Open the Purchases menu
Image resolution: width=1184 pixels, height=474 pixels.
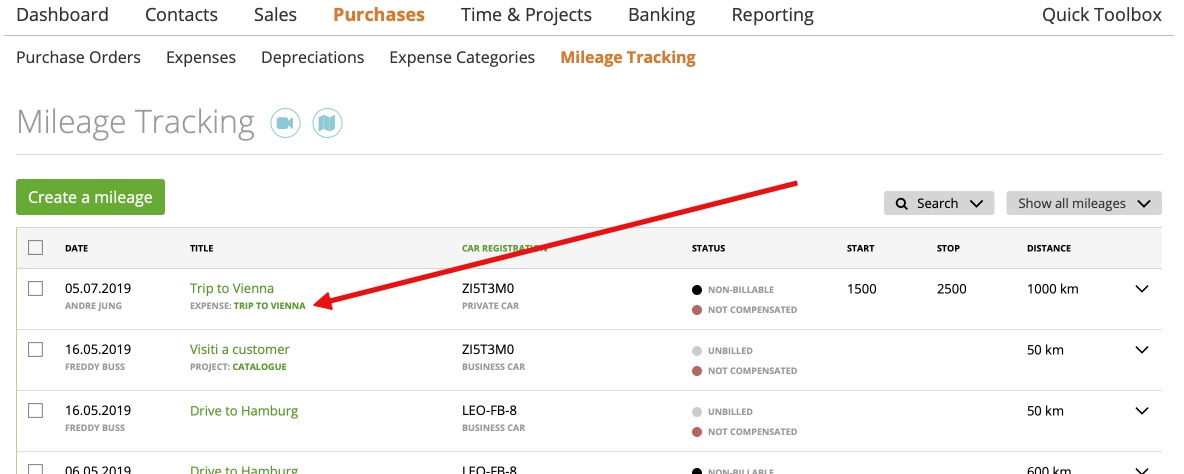tap(378, 14)
